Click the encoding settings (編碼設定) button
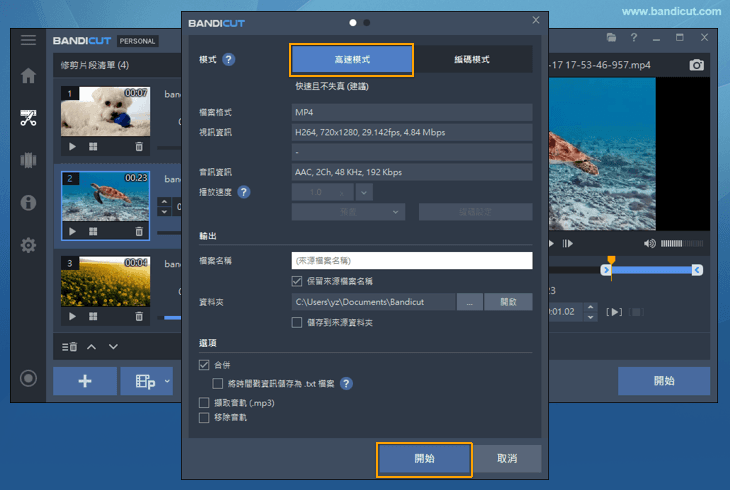730x490 pixels. click(x=475, y=212)
